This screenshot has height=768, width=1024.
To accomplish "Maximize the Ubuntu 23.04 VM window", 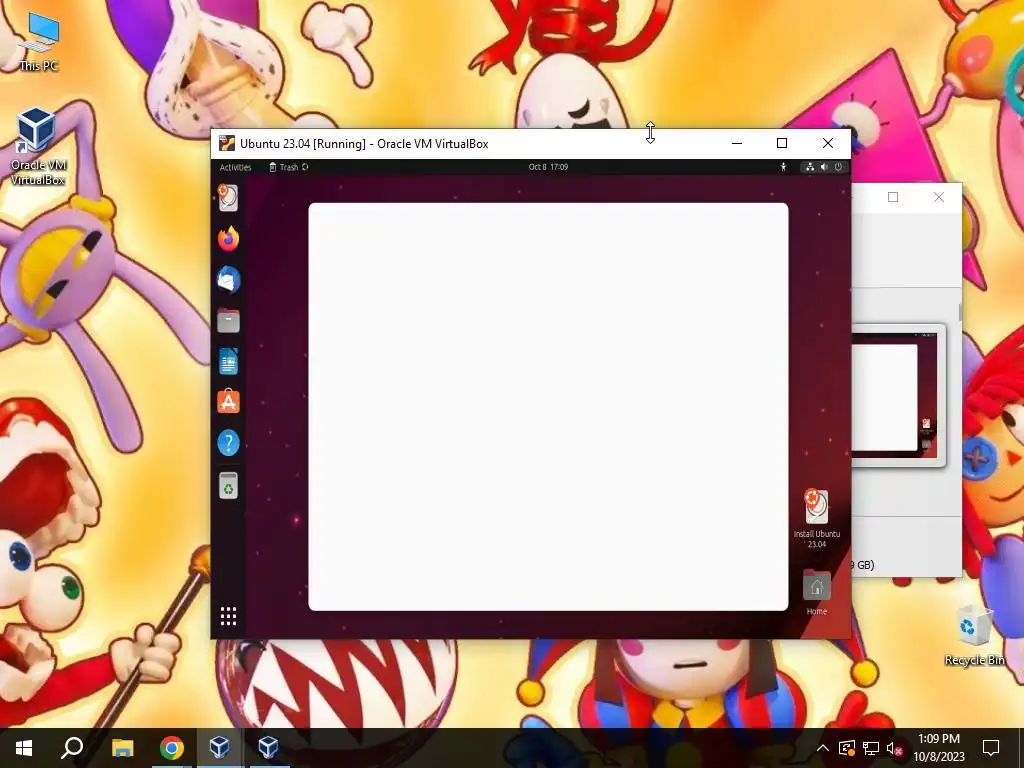I will pos(782,144).
